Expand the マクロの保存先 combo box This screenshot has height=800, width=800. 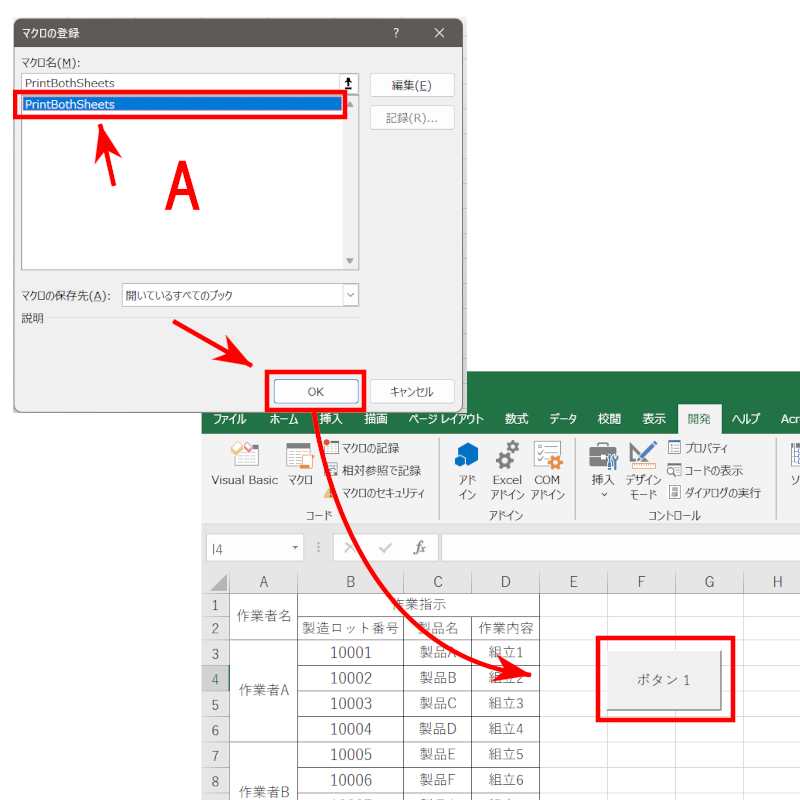(350, 295)
